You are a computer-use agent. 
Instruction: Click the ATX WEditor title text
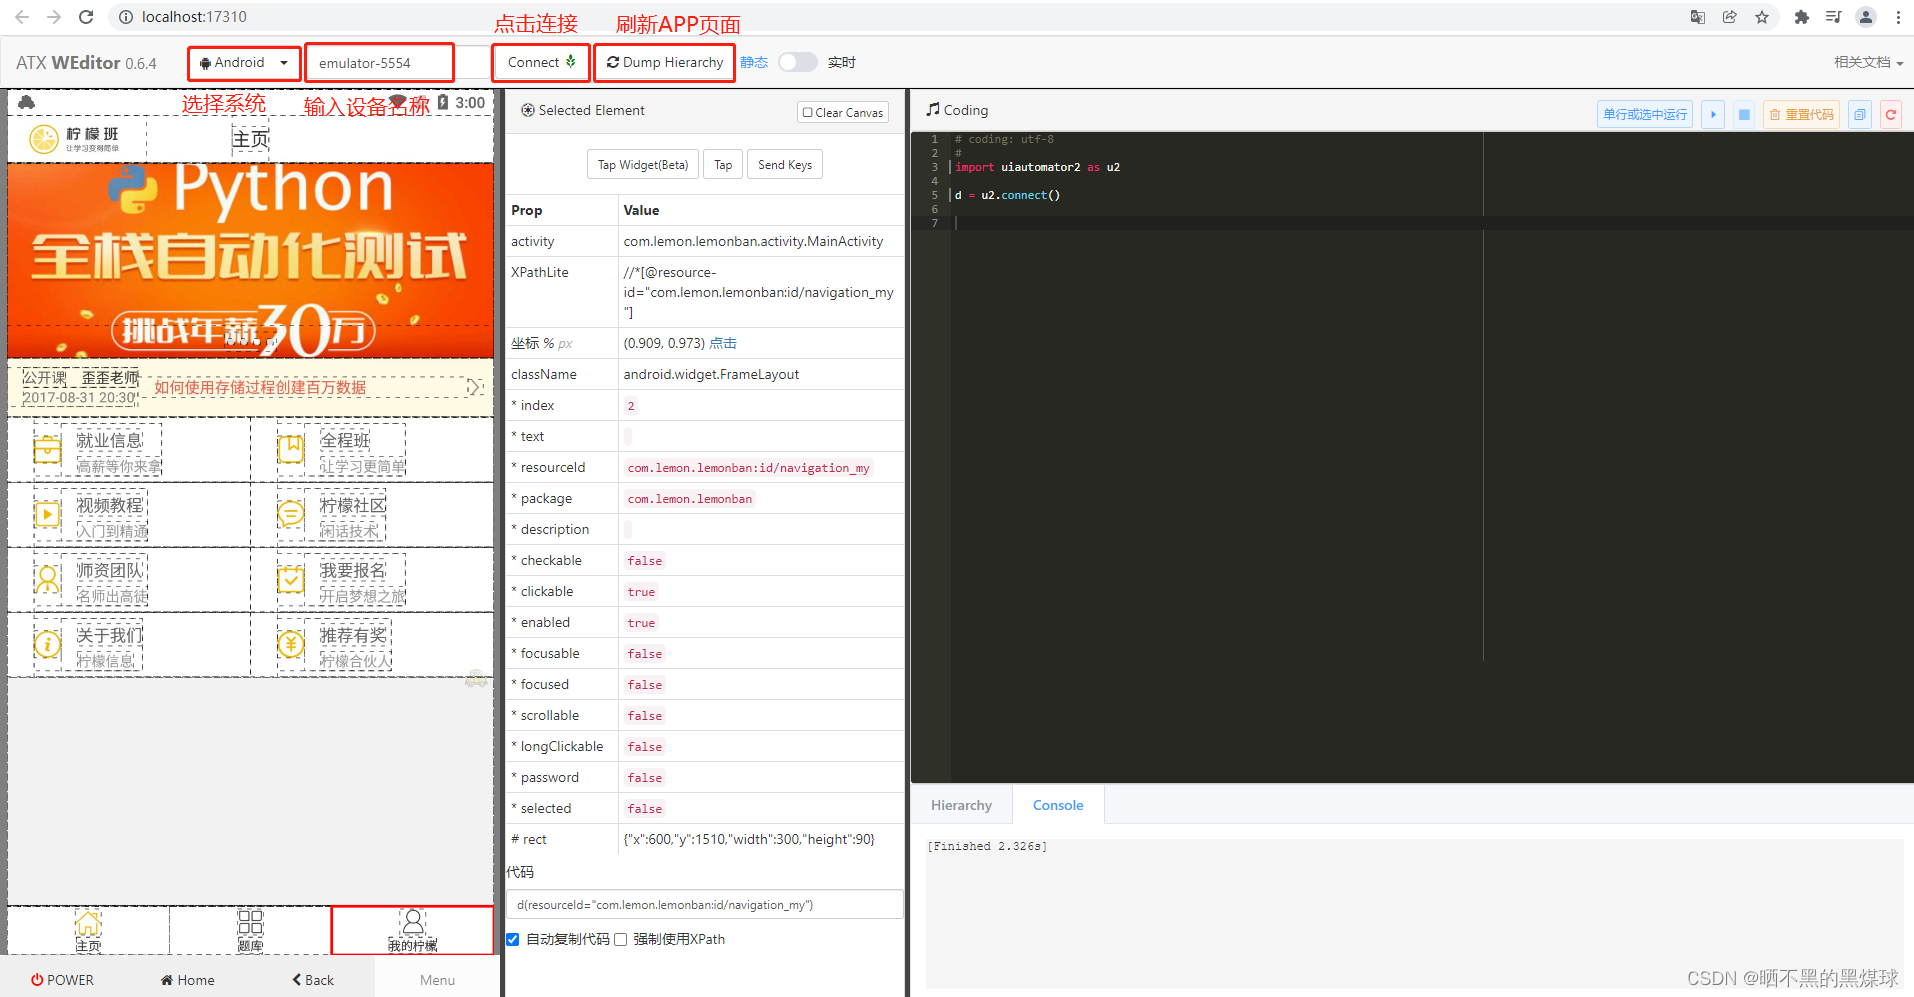[x=86, y=62]
